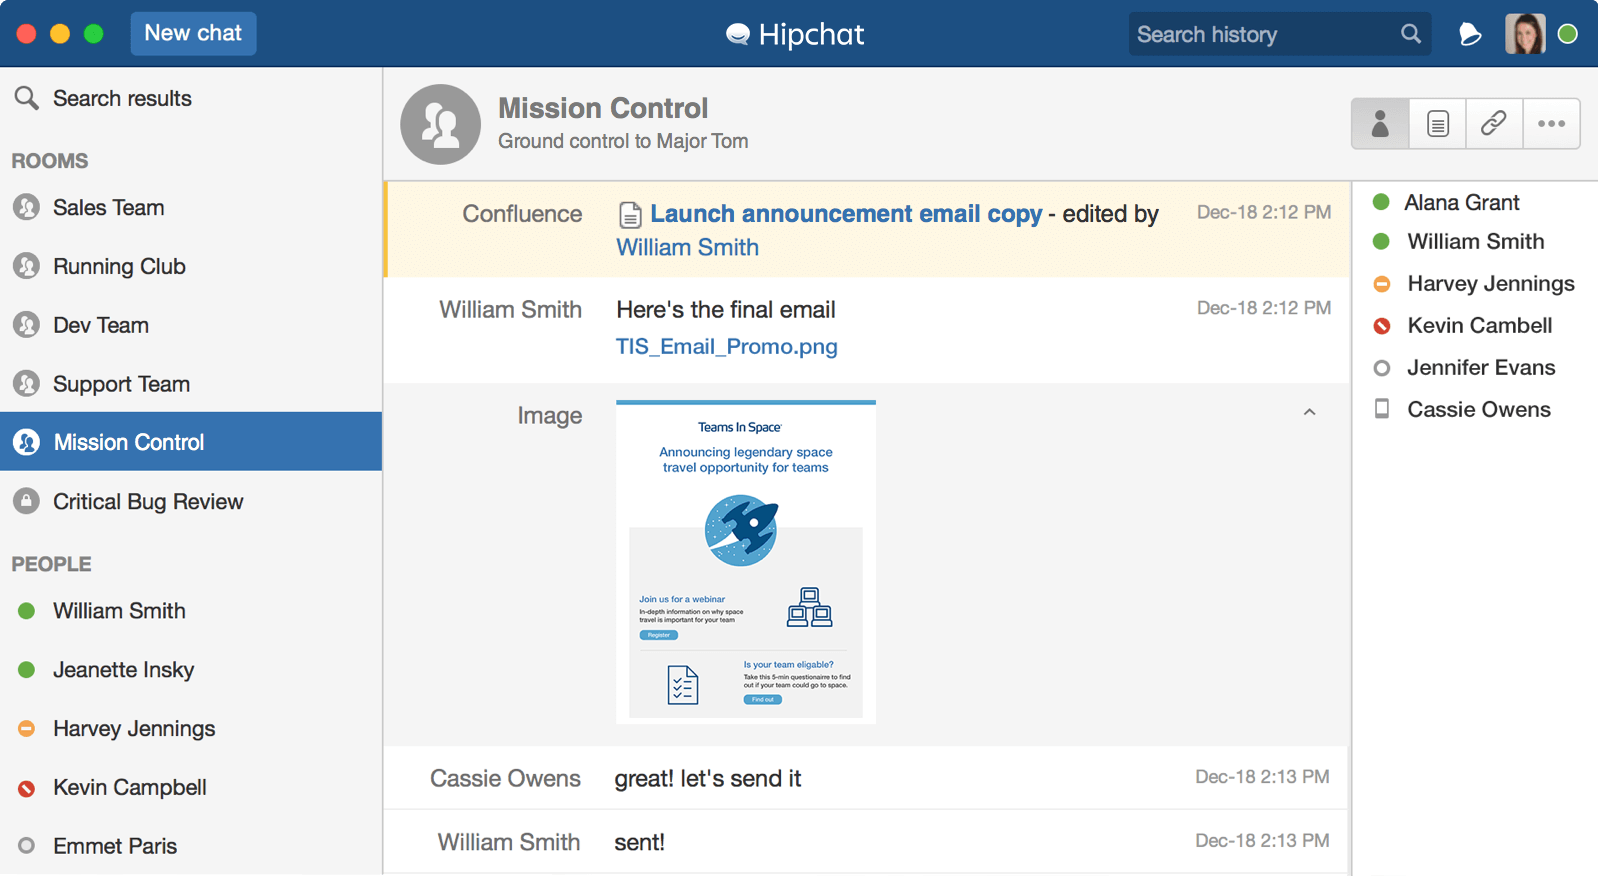Open the Running Club room
The height and width of the screenshot is (878, 1600).
point(191,266)
